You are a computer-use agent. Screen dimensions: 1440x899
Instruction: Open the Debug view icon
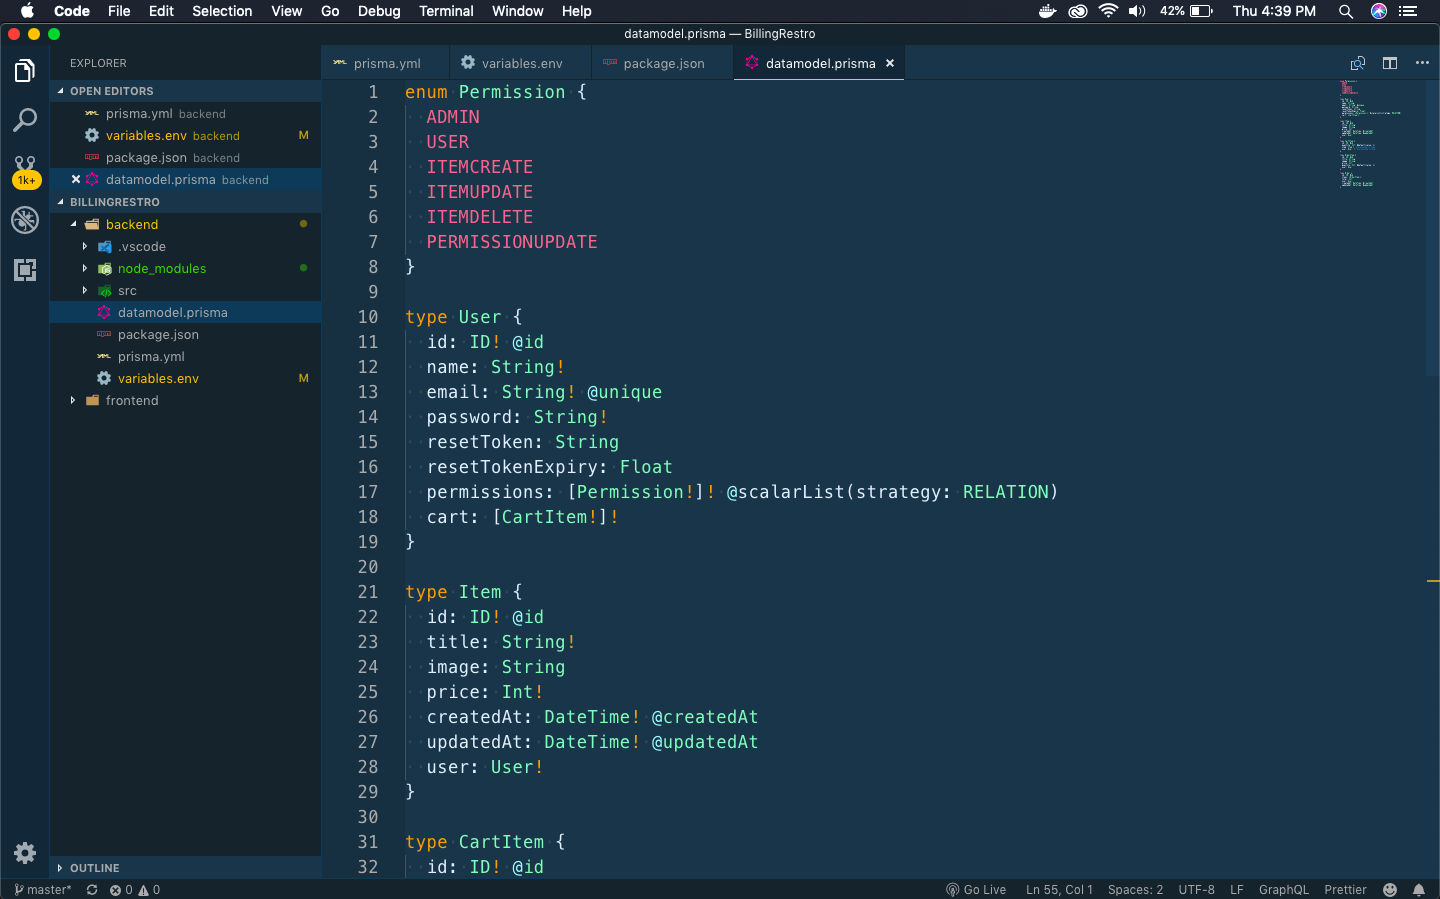coord(25,220)
